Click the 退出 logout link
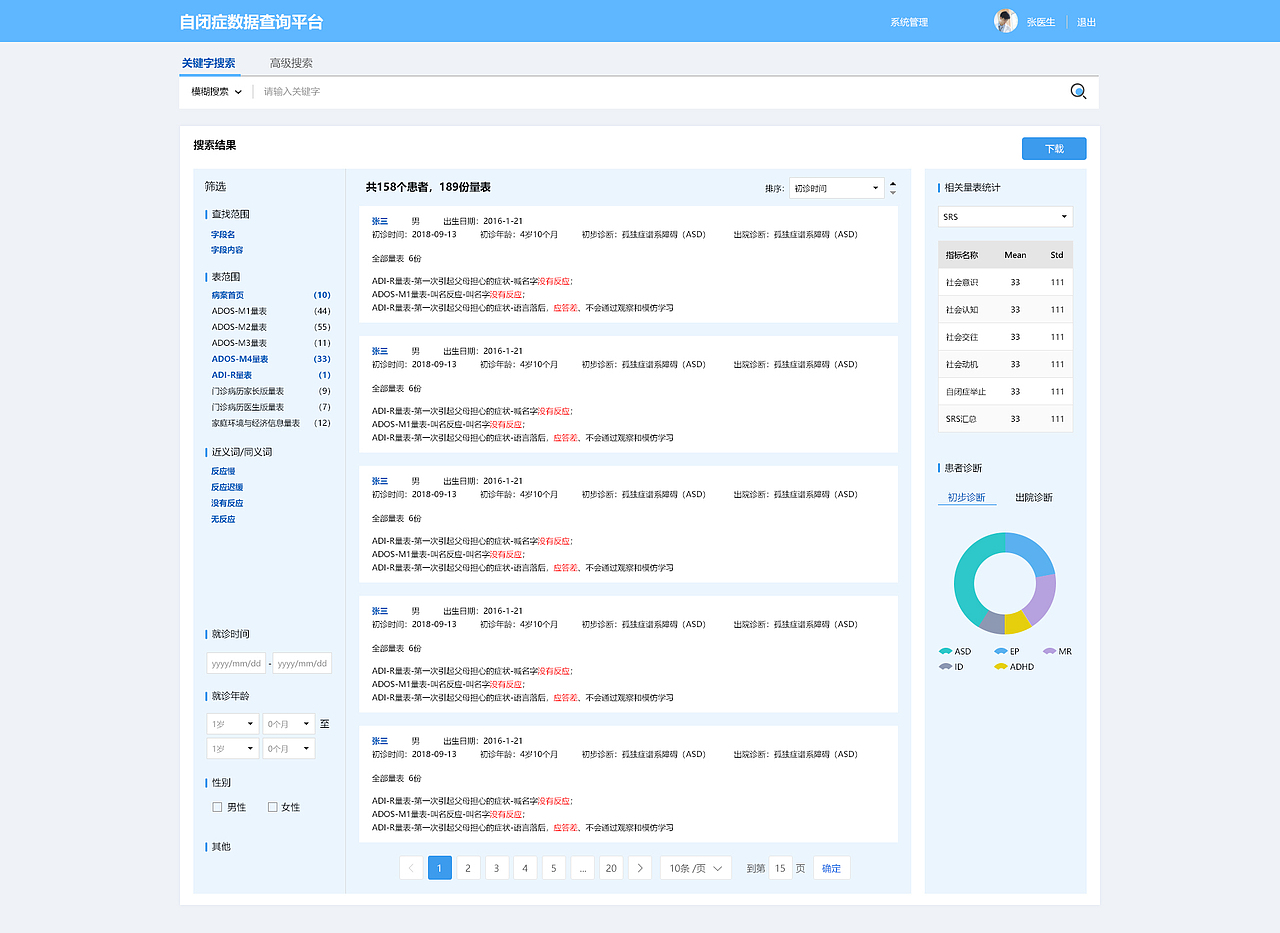The image size is (1280, 933). 1086,22
